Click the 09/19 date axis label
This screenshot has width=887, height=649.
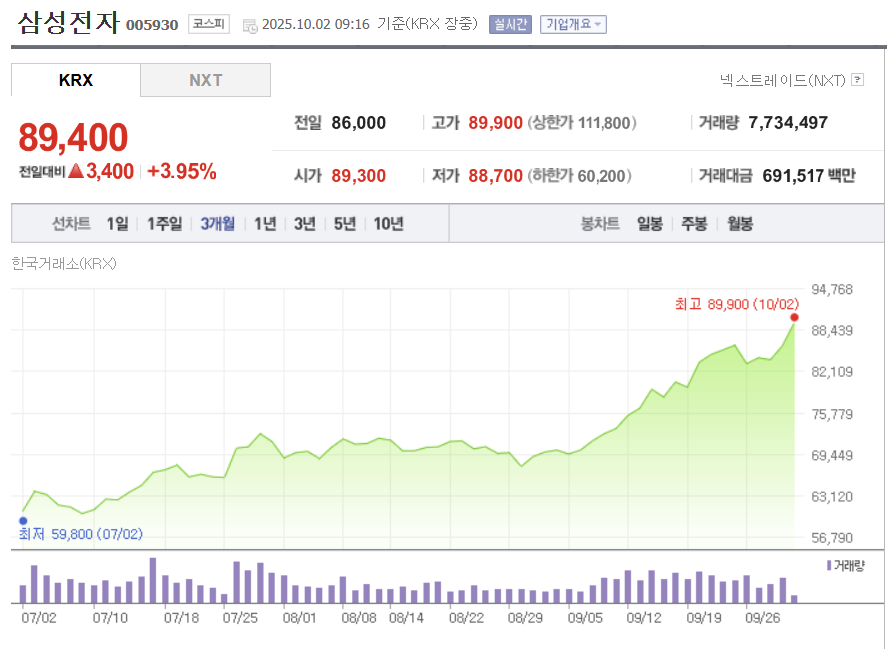coord(704,618)
